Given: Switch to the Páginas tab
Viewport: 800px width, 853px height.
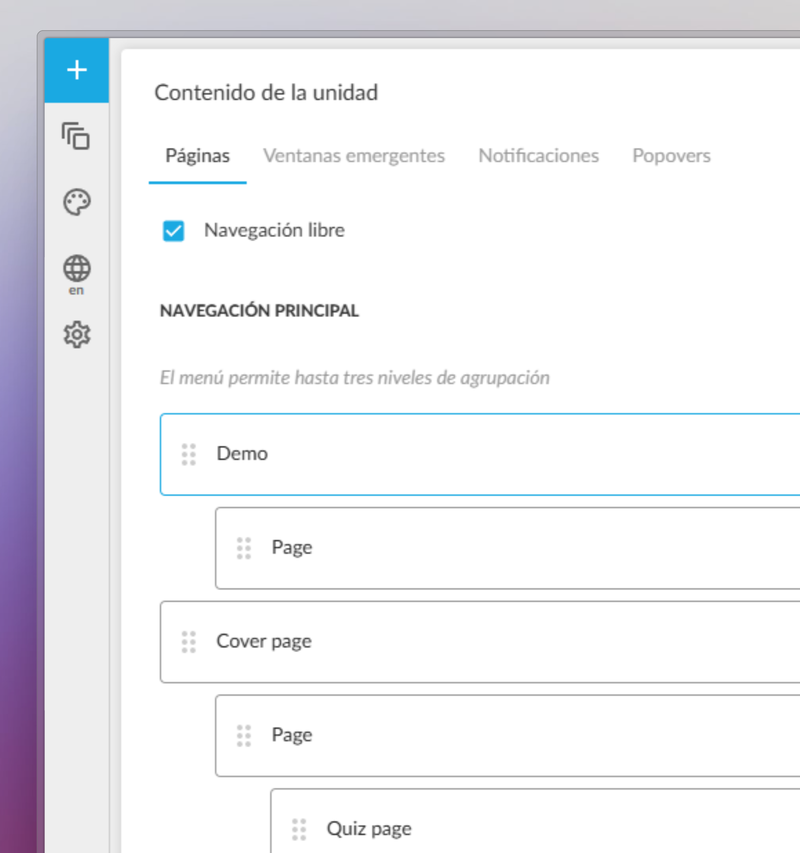Looking at the screenshot, I should pos(197,156).
